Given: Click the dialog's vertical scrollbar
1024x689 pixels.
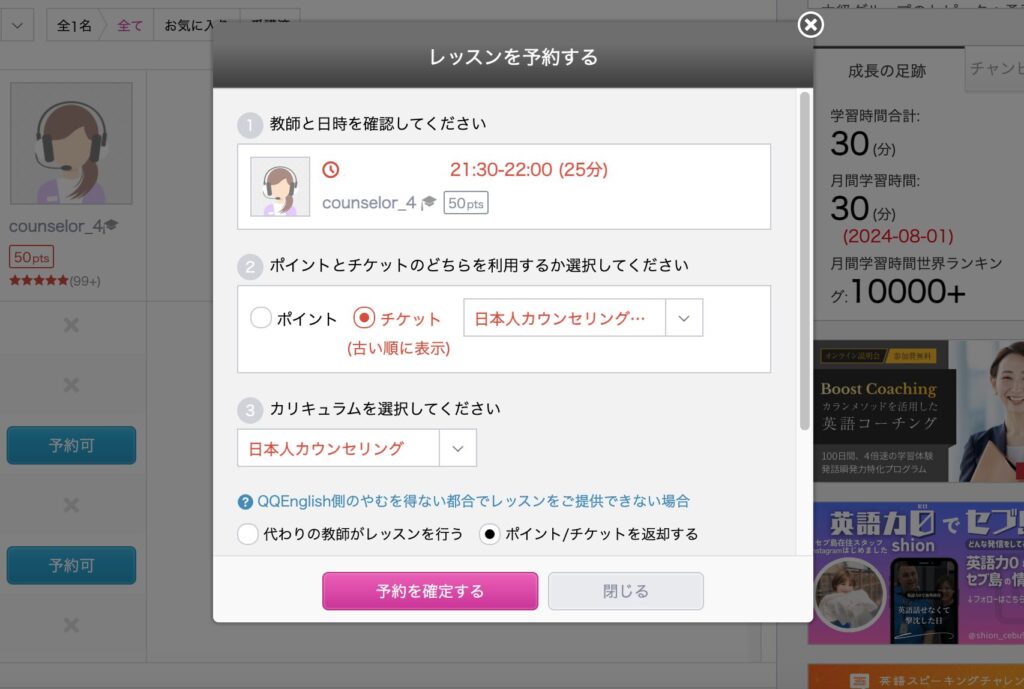Looking at the screenshot, I should 804,260.
